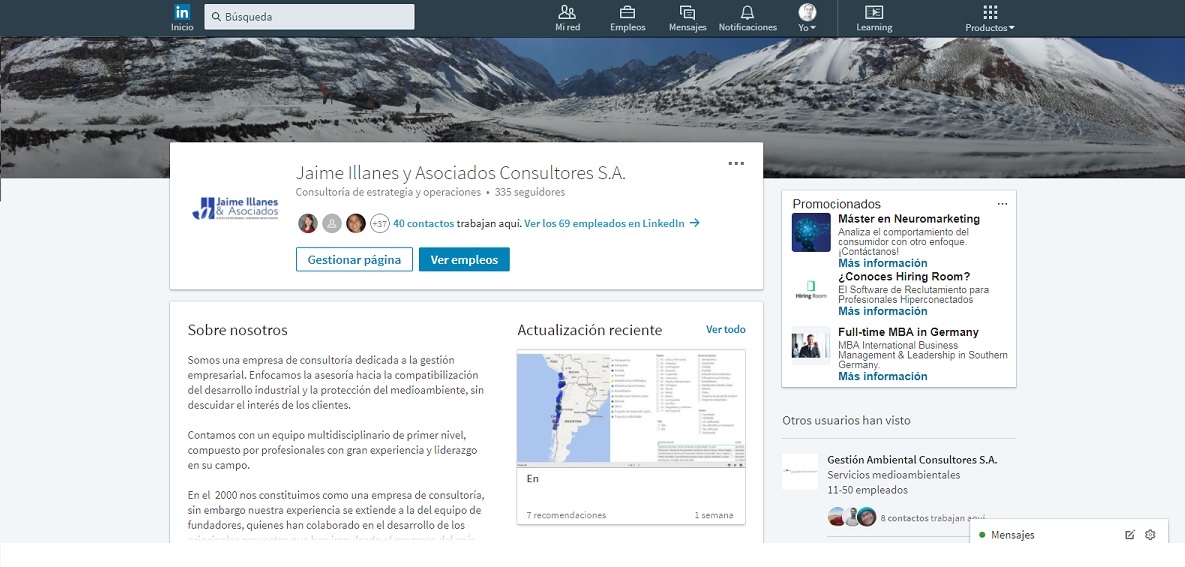Click the 1 semana timestamp
Screen dimensions: 1185x567
[x=713, y=515]
